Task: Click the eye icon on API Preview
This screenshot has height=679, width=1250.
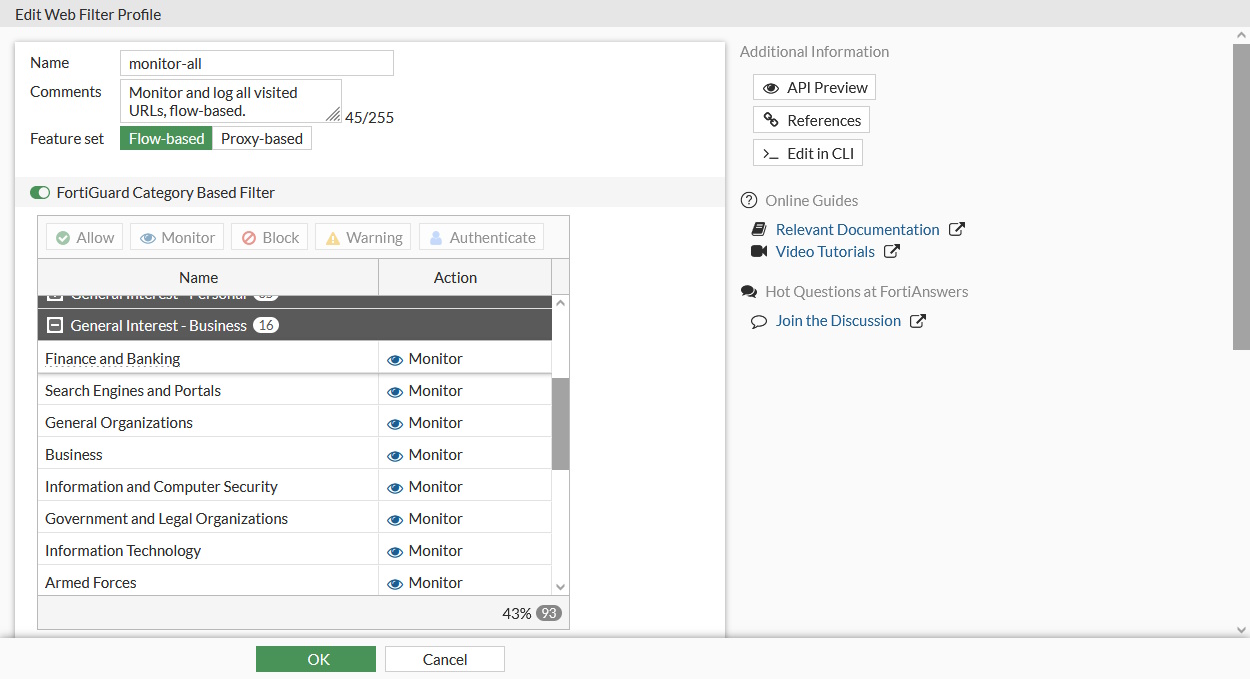Action: (771, 88)
